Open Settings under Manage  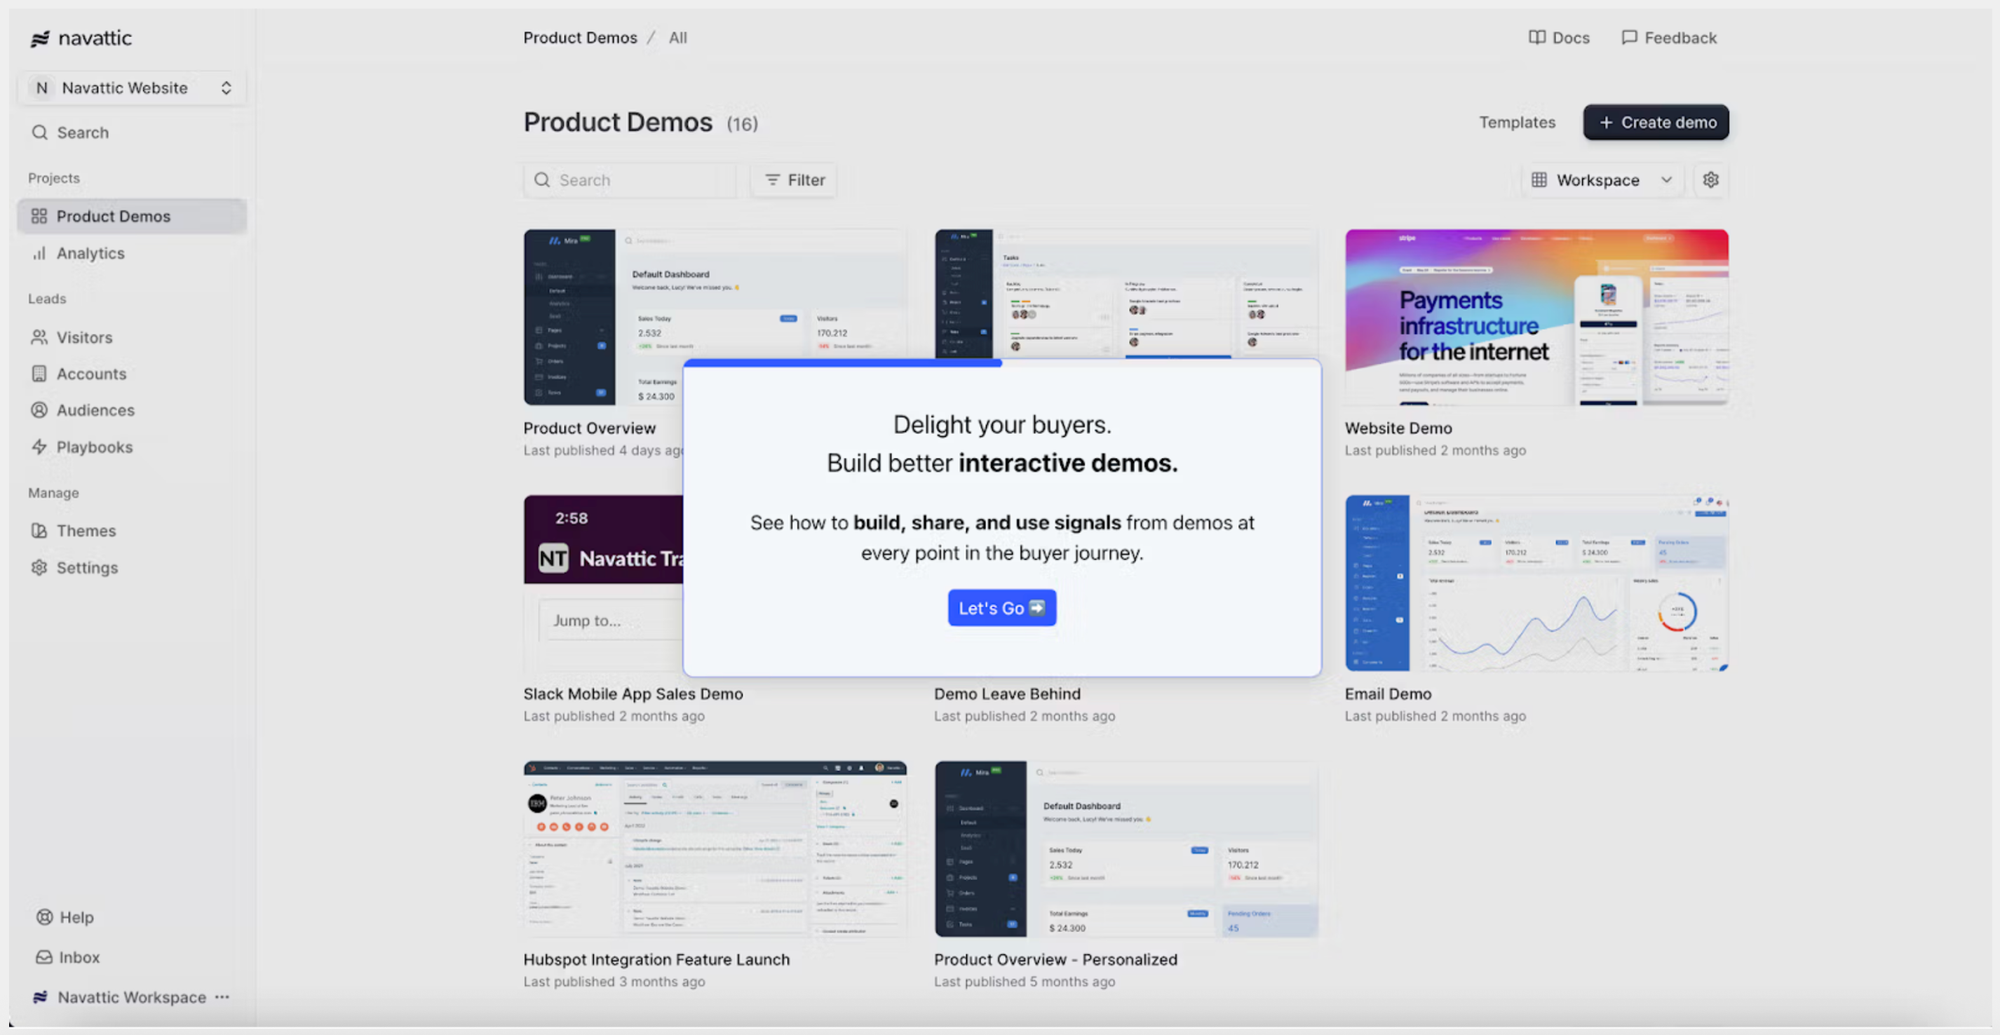(x=132, y=567)
